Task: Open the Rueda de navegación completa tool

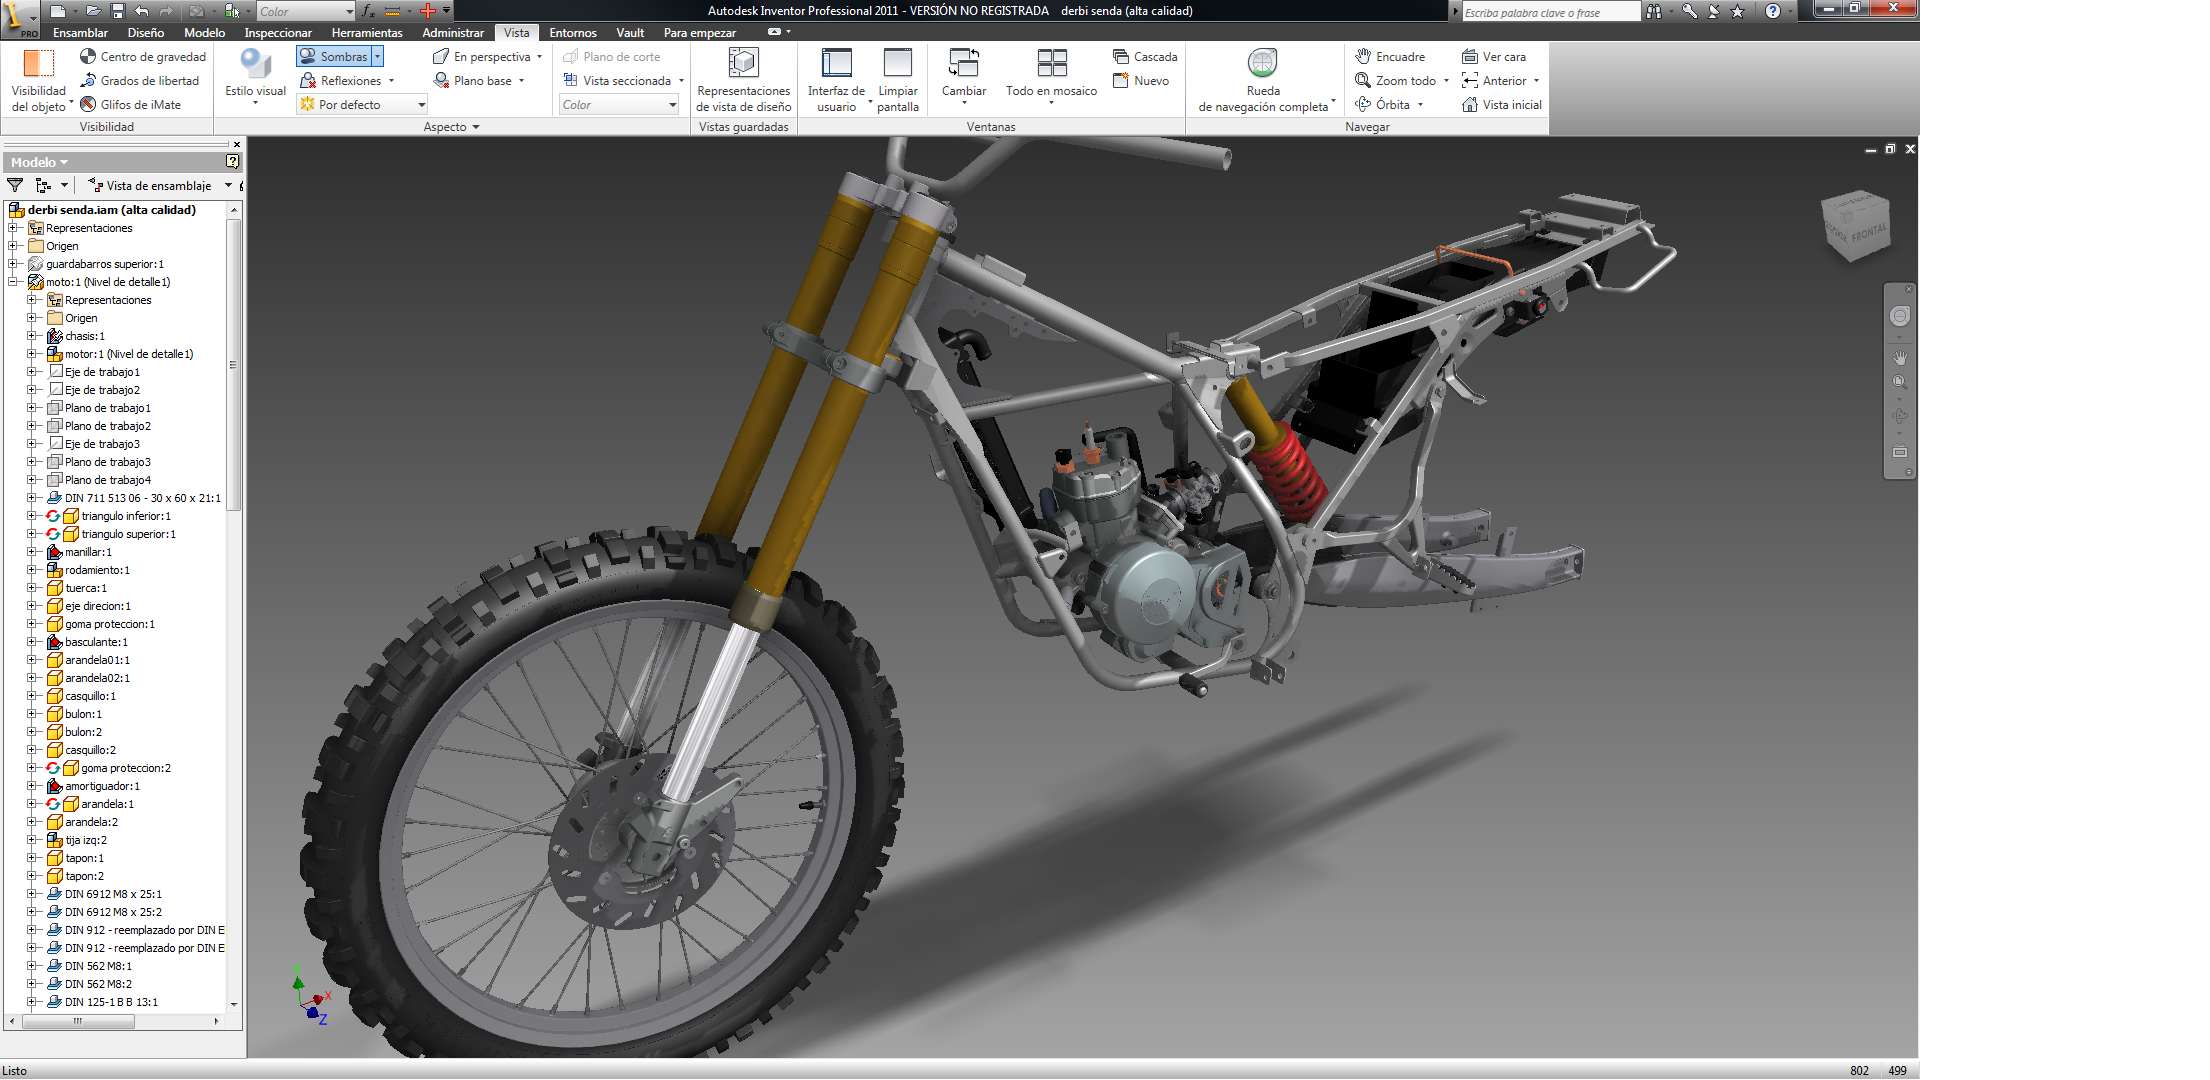Action: (x=1262, y=64)
